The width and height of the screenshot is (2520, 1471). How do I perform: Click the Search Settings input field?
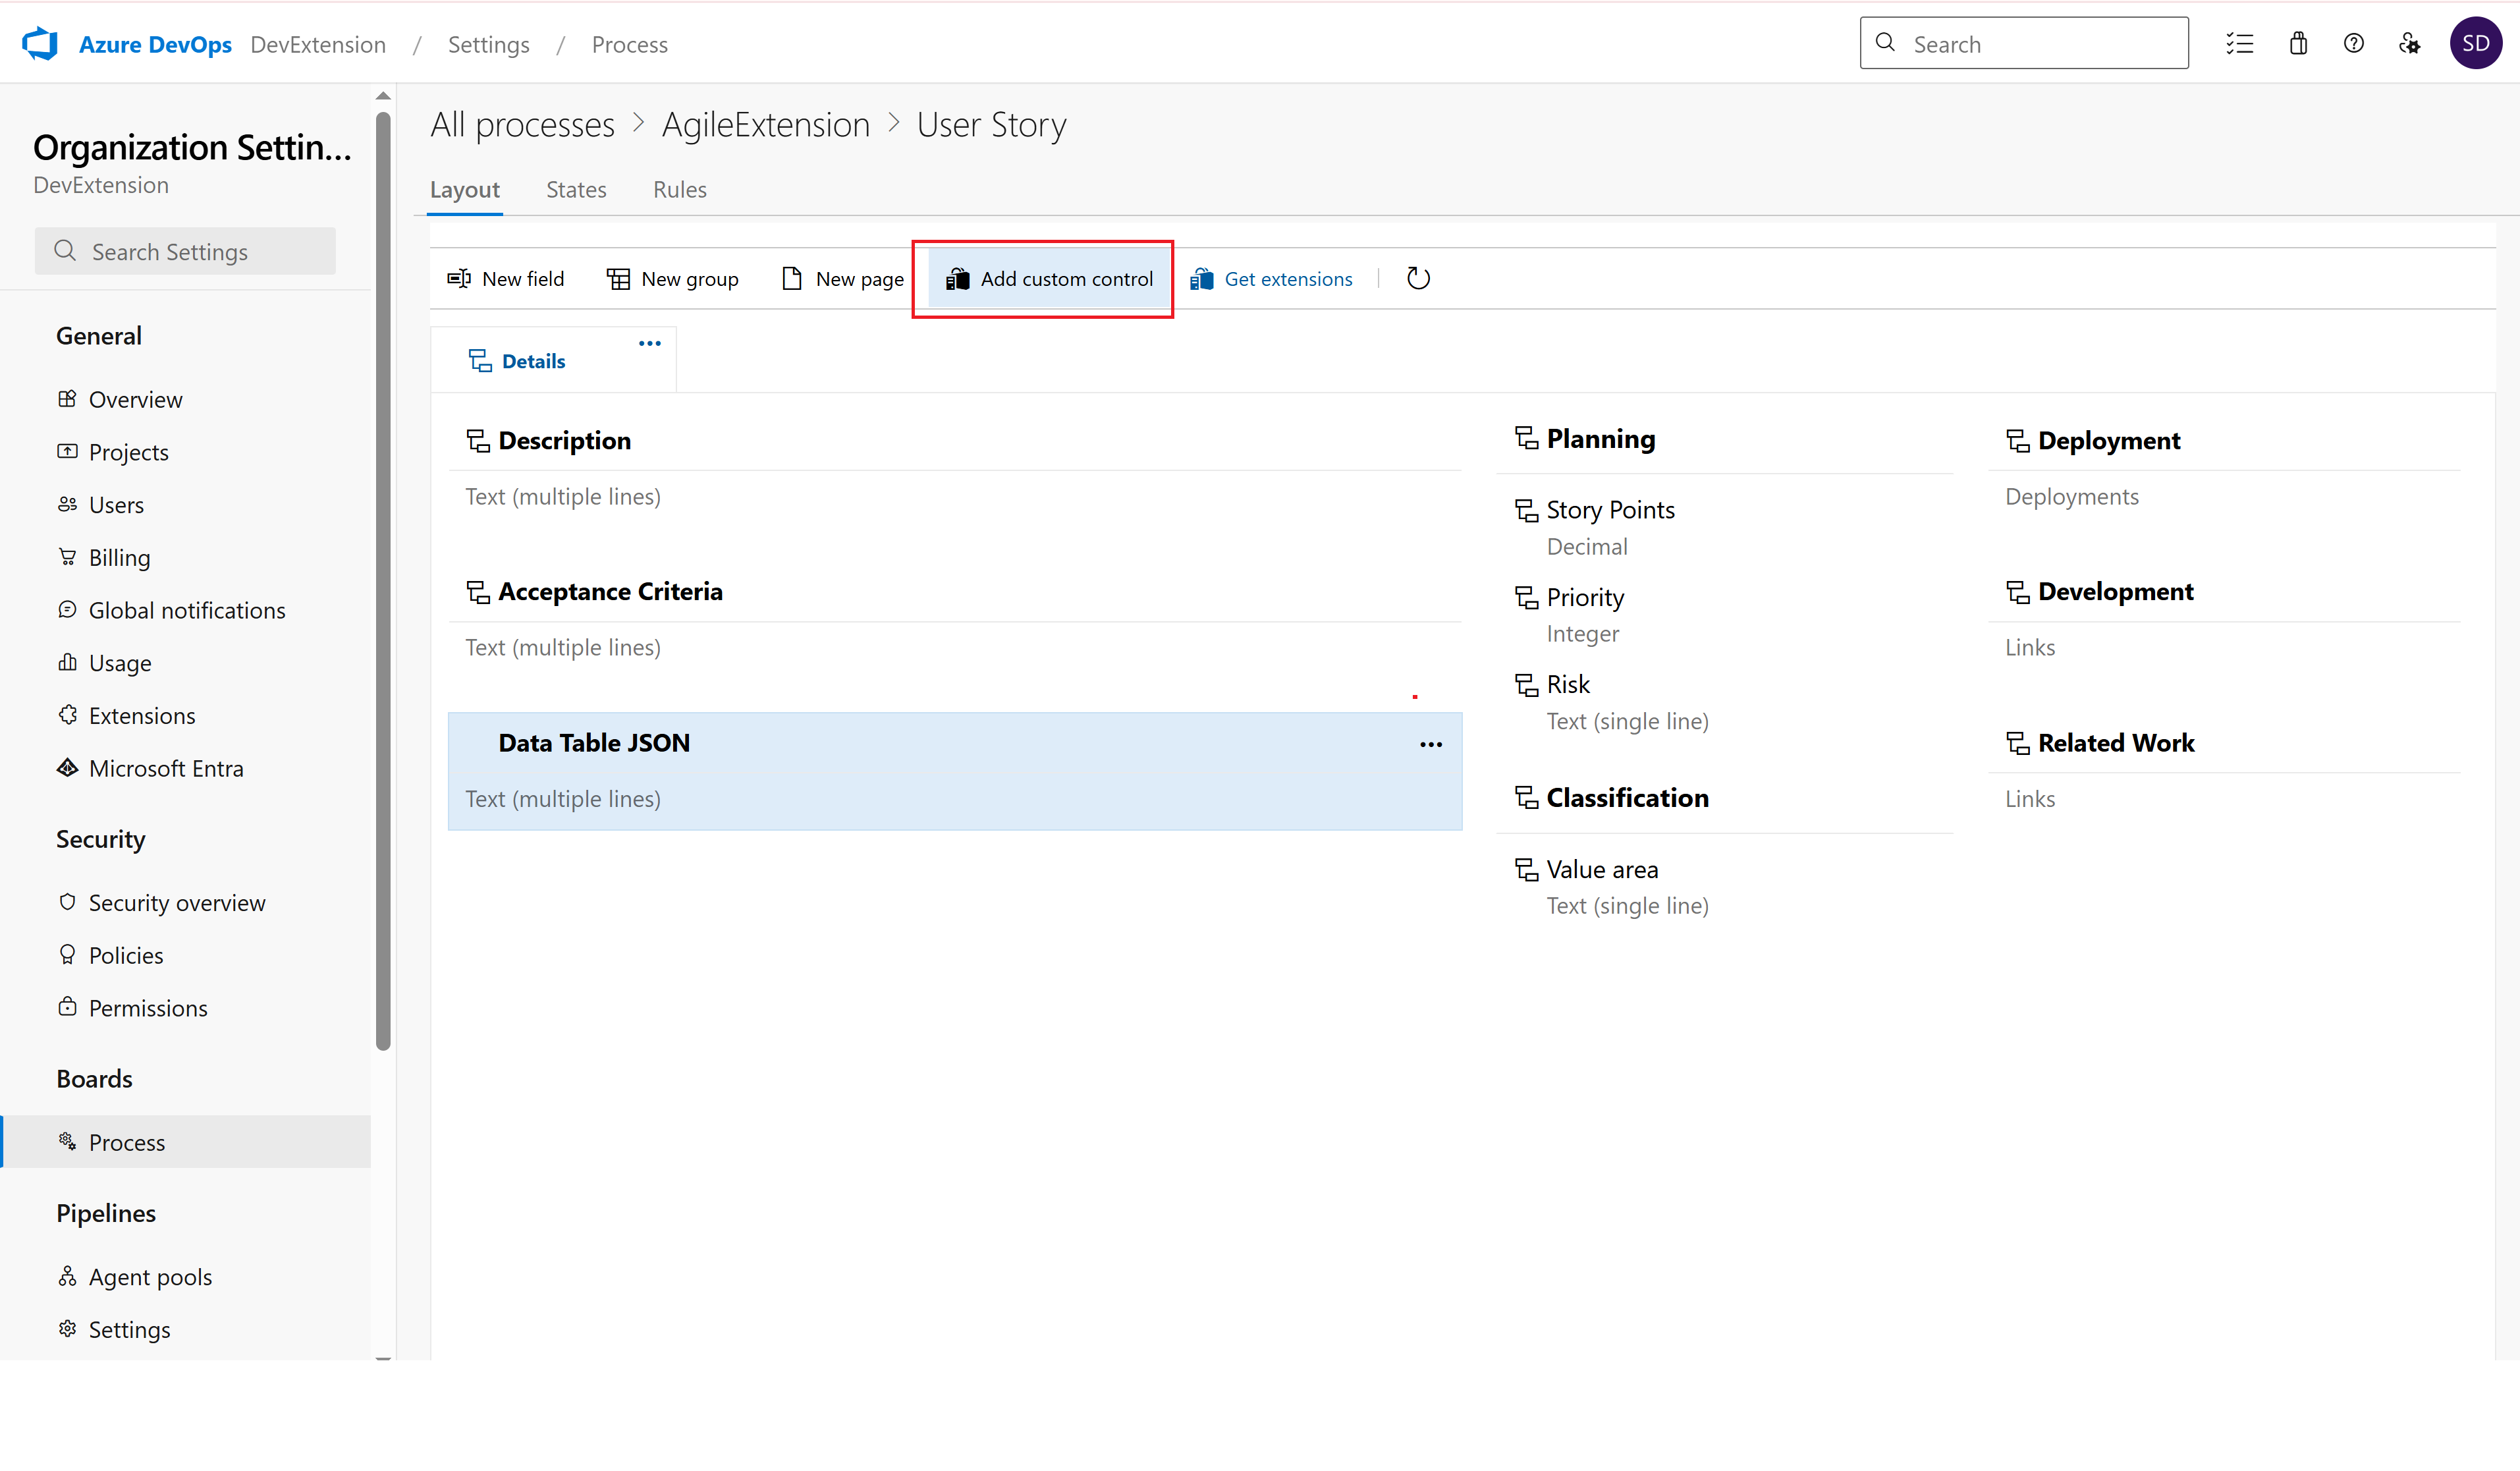pos(186,252)
